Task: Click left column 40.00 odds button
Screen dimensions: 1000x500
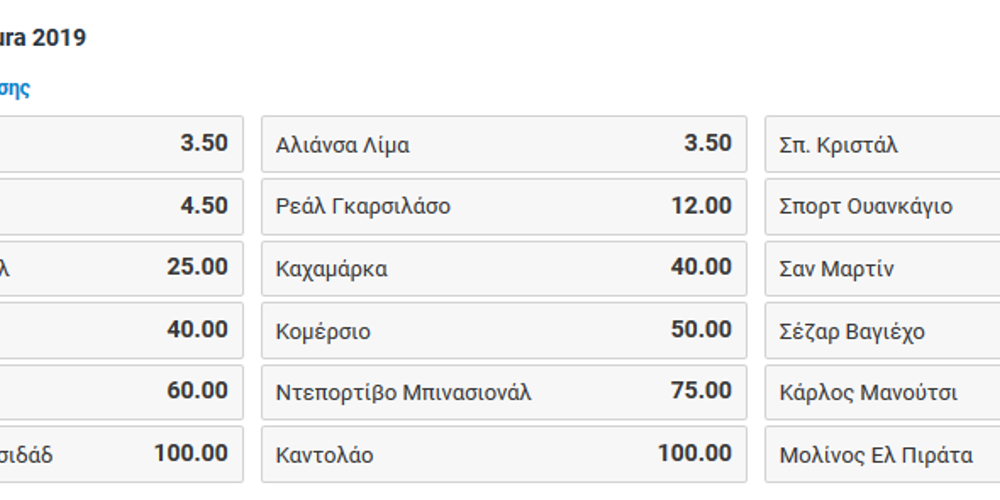Action: (x=121, y=330)
